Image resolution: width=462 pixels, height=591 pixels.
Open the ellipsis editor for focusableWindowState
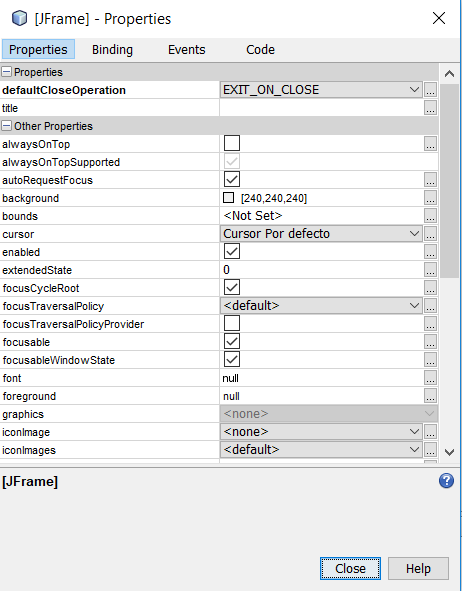(x=430, y=360)
